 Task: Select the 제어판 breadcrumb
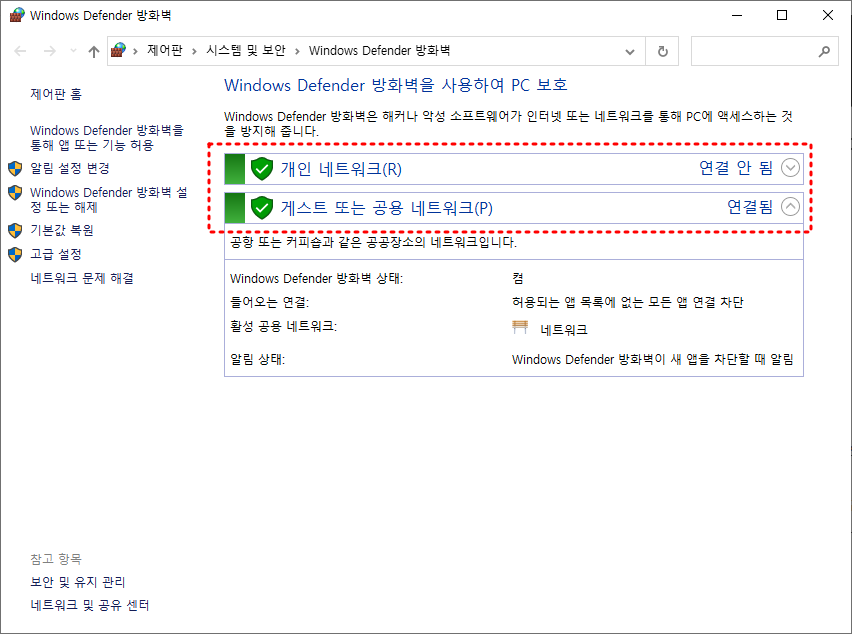[165, 51]
